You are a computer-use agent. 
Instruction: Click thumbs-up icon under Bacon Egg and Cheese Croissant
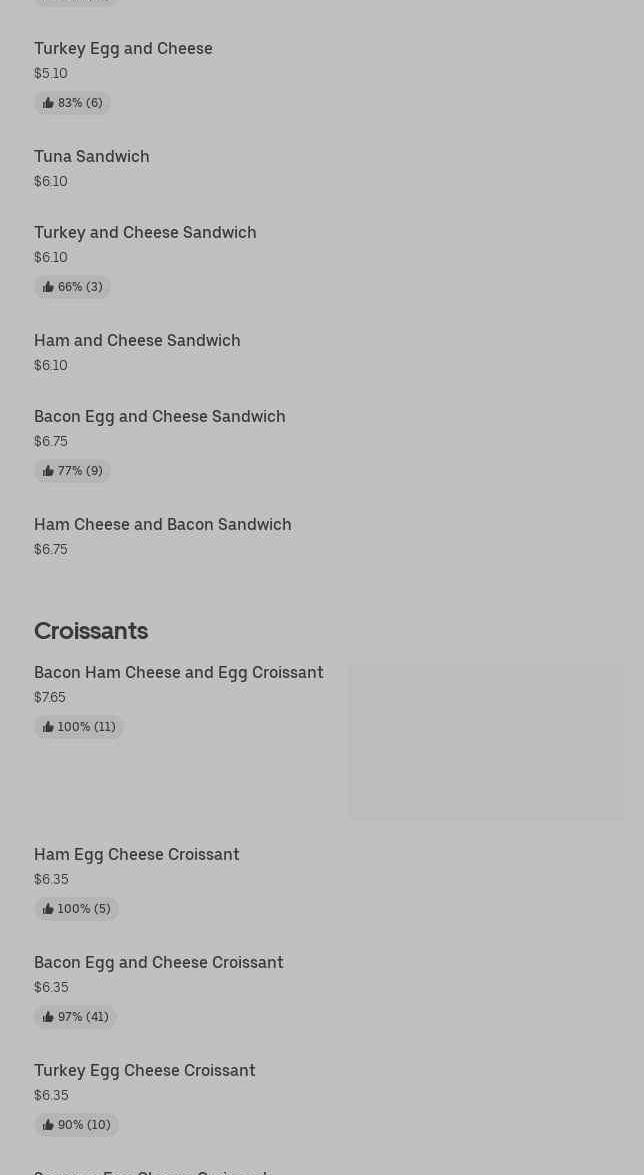(48, 1017)
